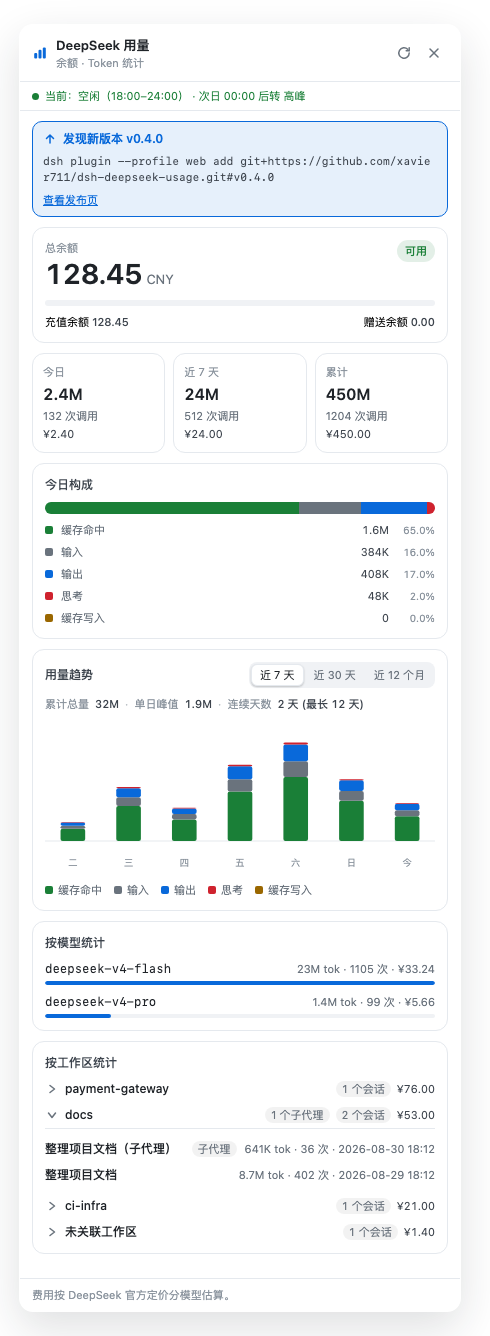The image size is (490, 1336).
Task: Expand the ci-infra workspace
Action: 240,1206
